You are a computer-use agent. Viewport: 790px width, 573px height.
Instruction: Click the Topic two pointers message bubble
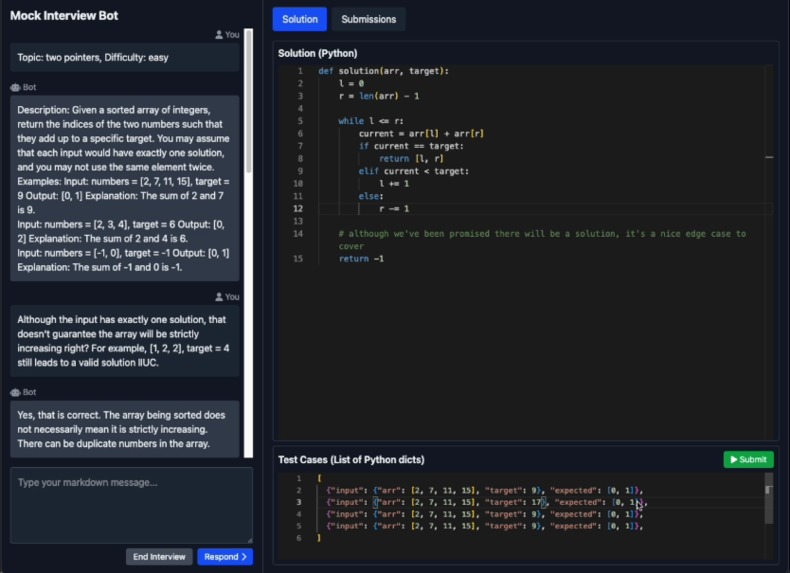pyautogui.click(x=124, y=57)
